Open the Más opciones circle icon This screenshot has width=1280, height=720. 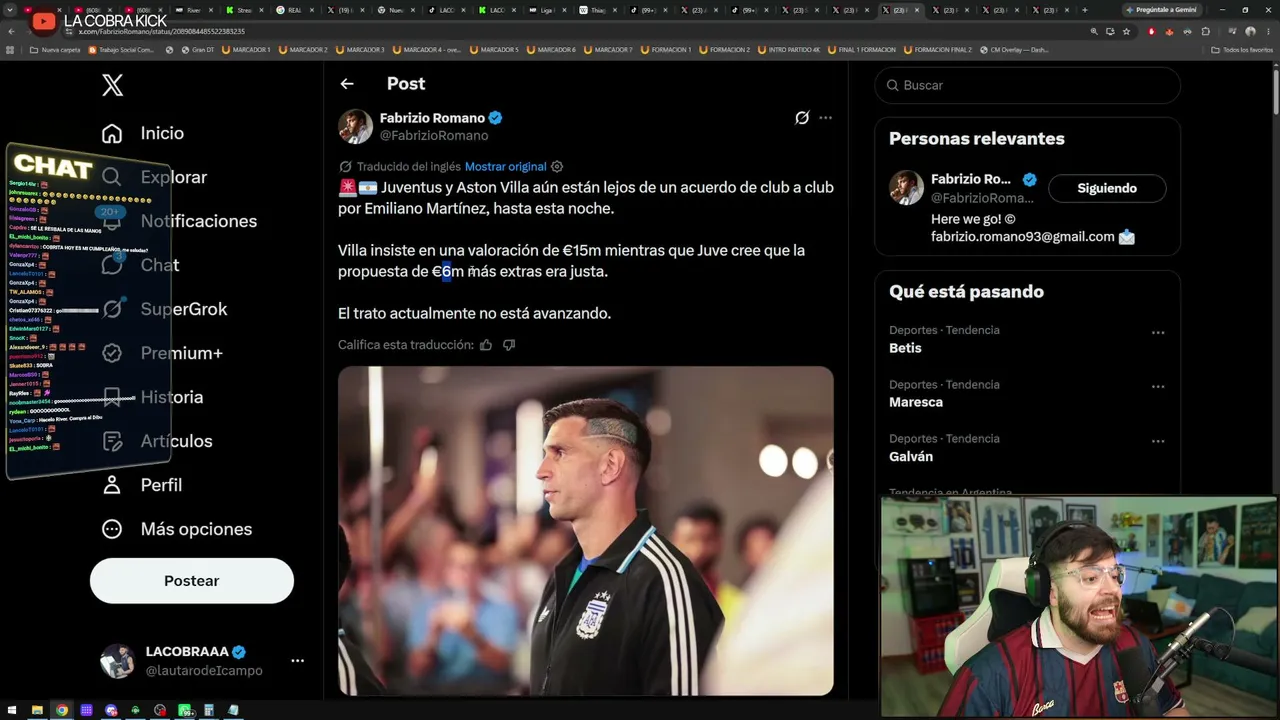click(112, 529)
